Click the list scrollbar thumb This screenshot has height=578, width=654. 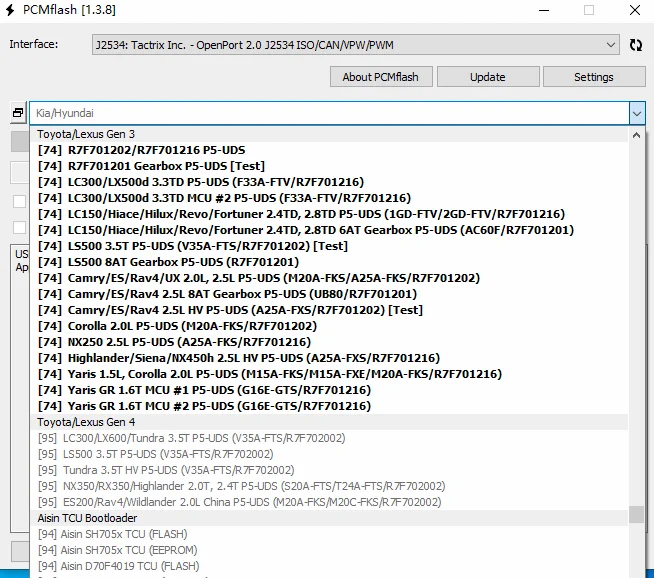click(636, 514)
